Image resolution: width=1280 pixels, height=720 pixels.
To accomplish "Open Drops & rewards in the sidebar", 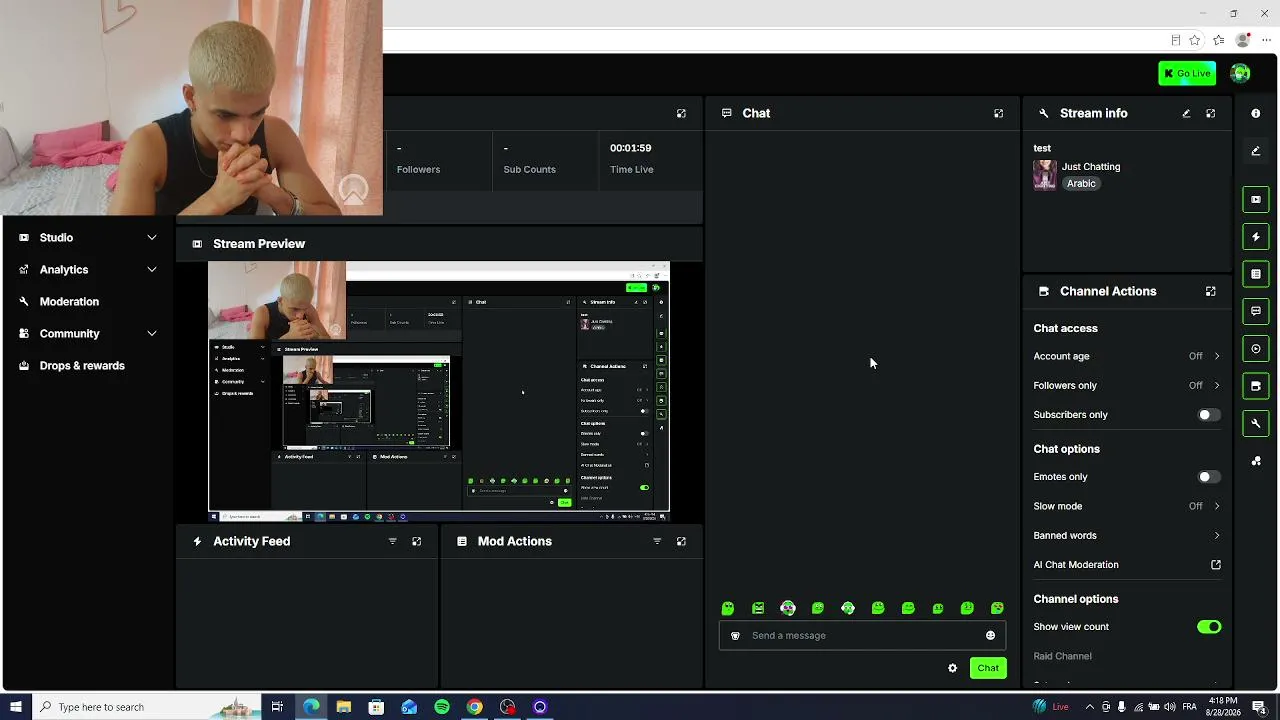I will click(82, 365).
